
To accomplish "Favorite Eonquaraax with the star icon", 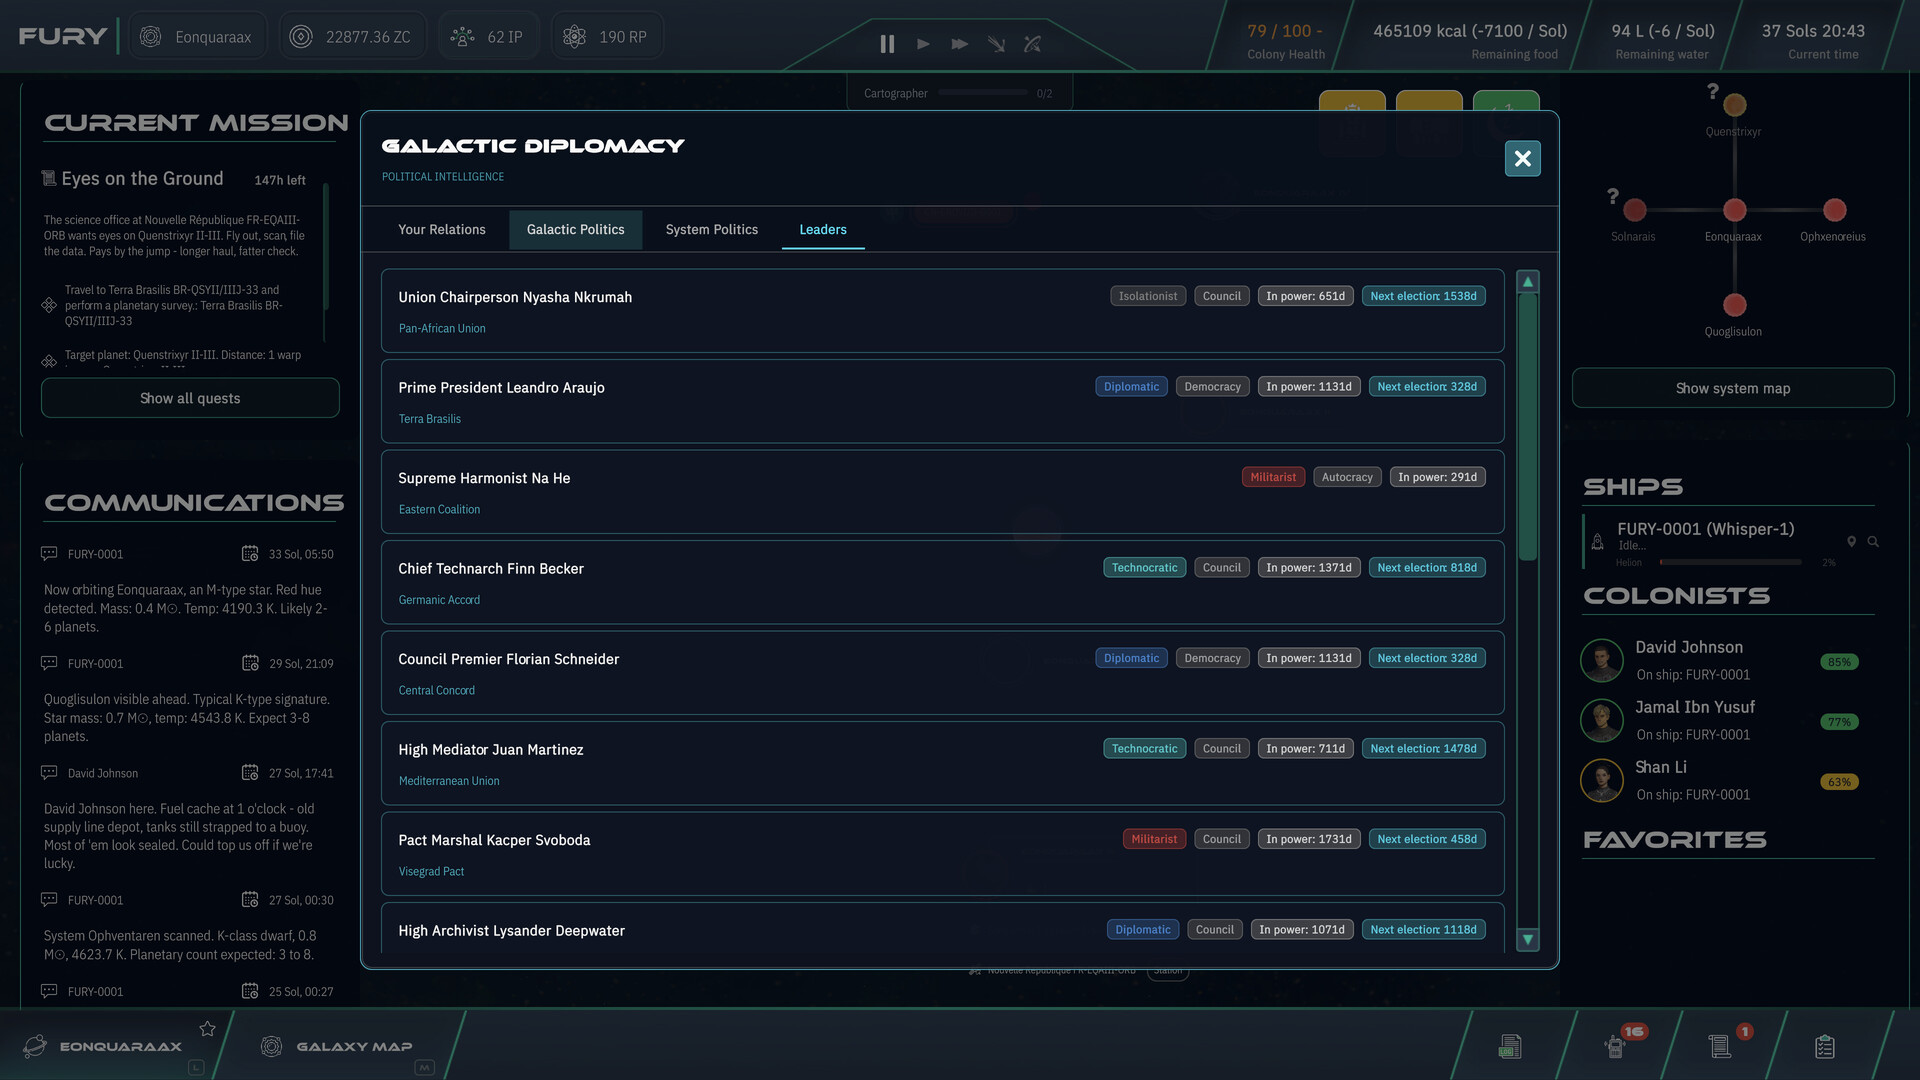I will (x=207, y=1029).
